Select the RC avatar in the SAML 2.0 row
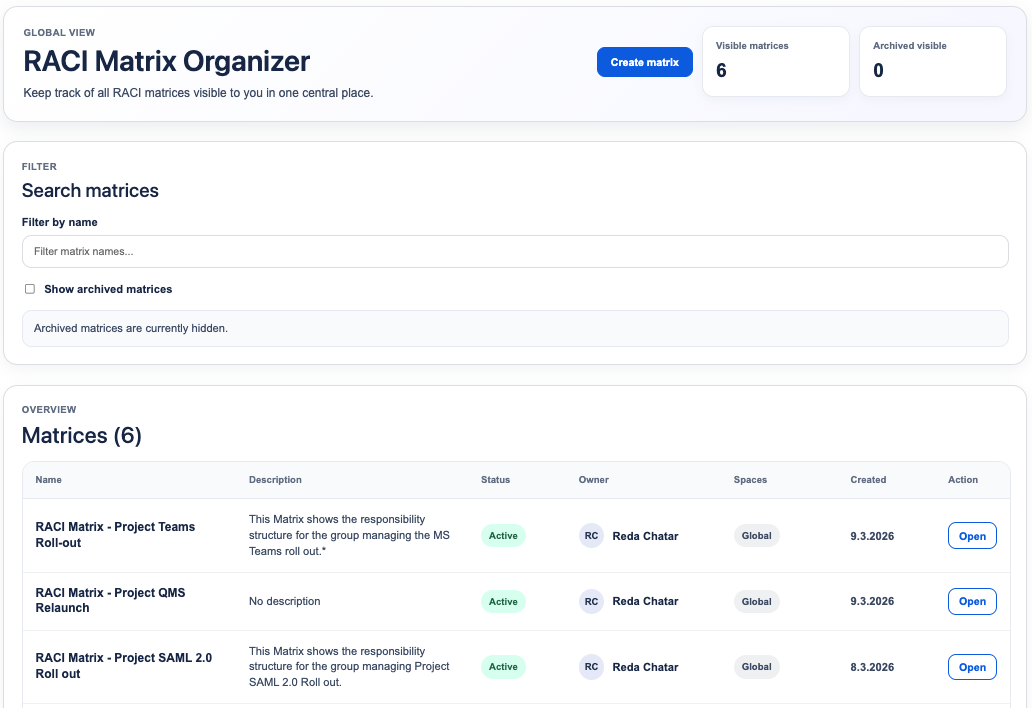 pyautogui.click(x=591, y=667)
